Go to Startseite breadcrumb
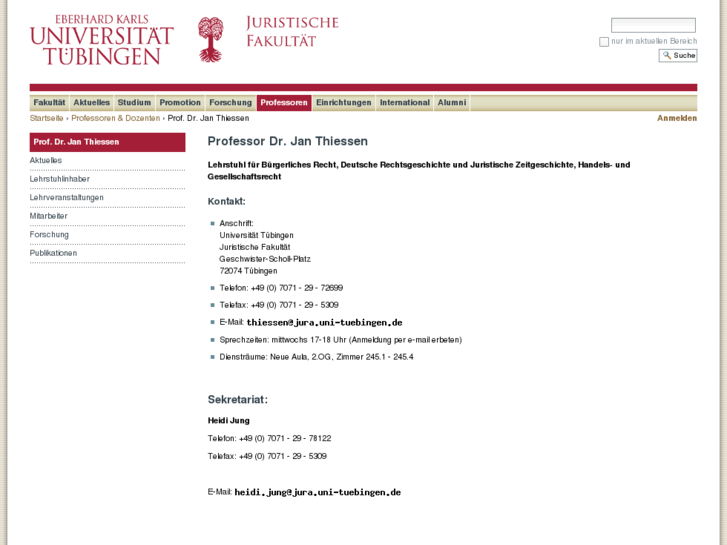727x545 pixels. point(46,118)
